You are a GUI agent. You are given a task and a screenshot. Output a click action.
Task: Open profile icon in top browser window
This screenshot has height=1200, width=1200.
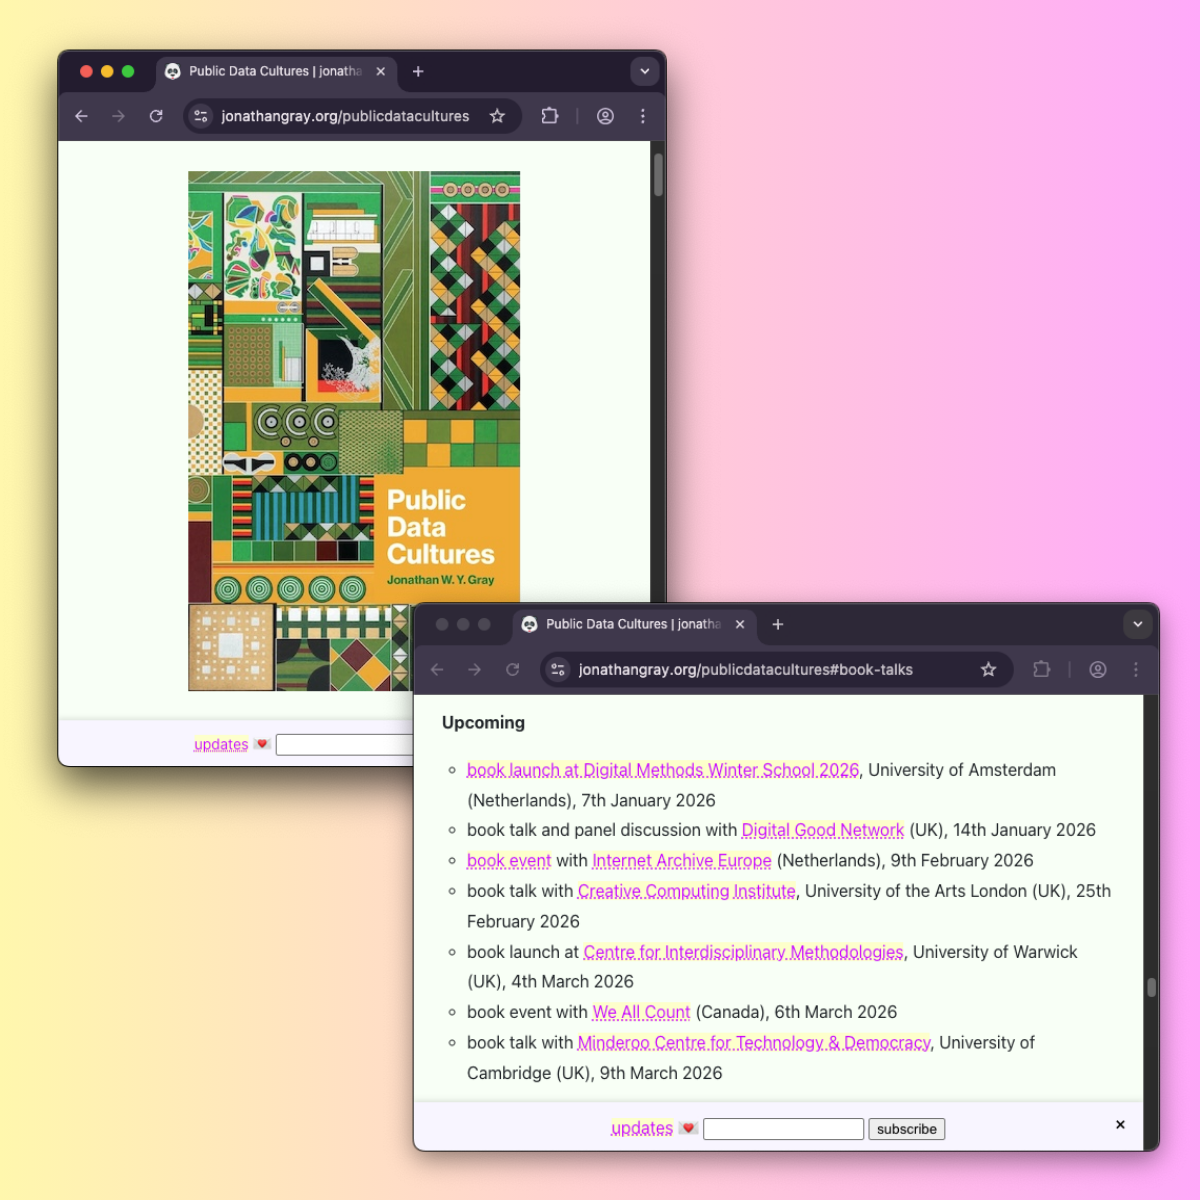click(605, 116)
